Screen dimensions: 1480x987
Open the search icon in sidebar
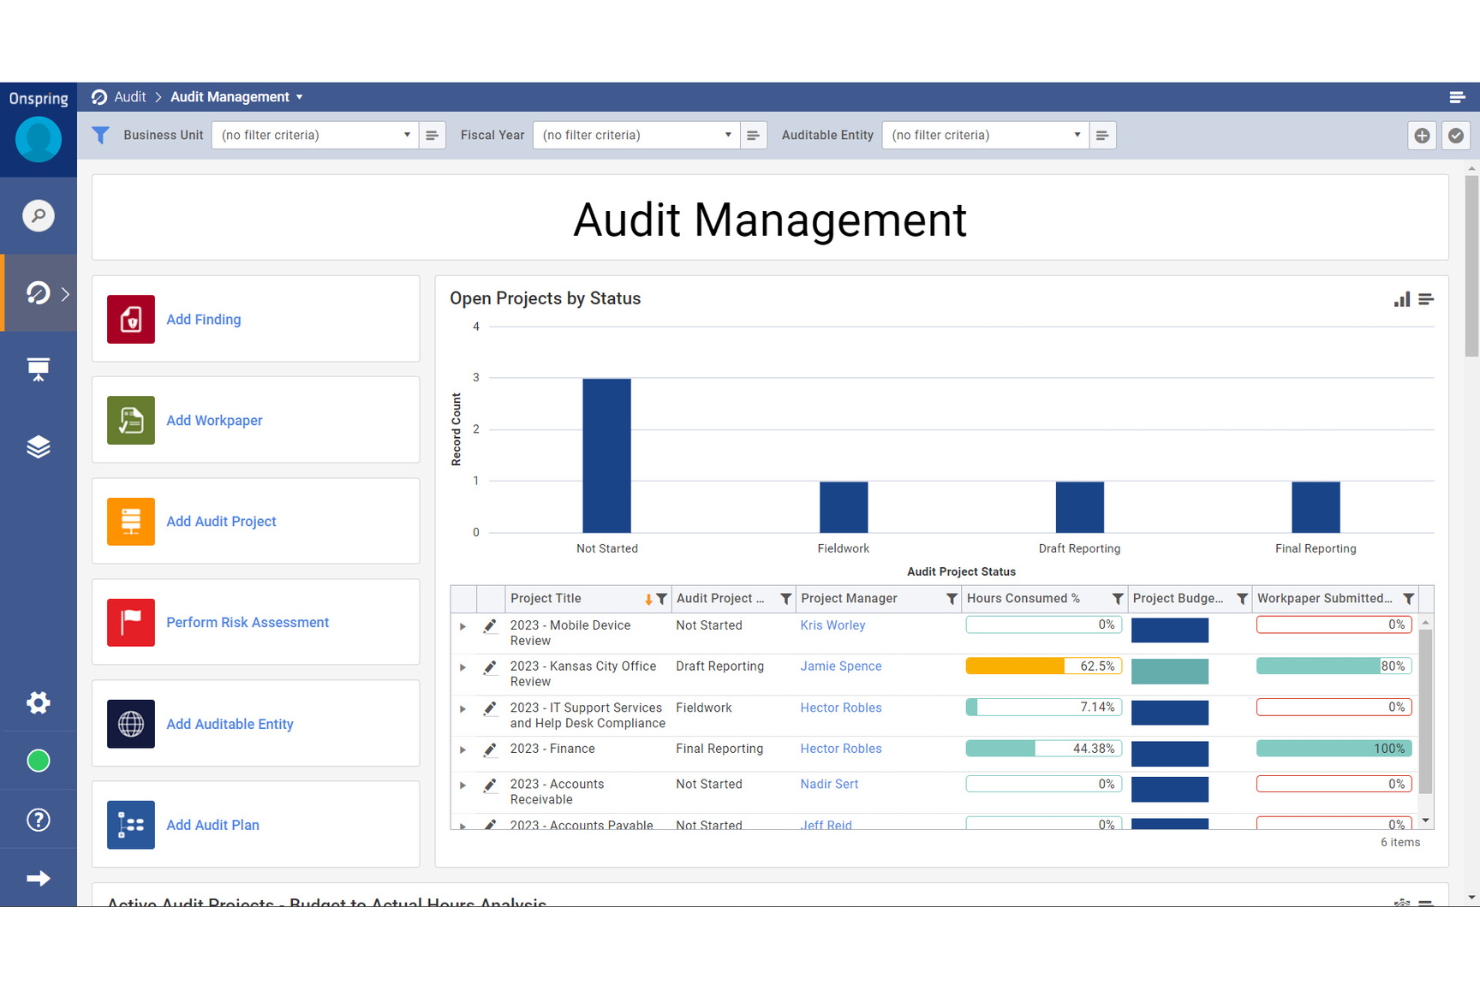coord(38,215)
